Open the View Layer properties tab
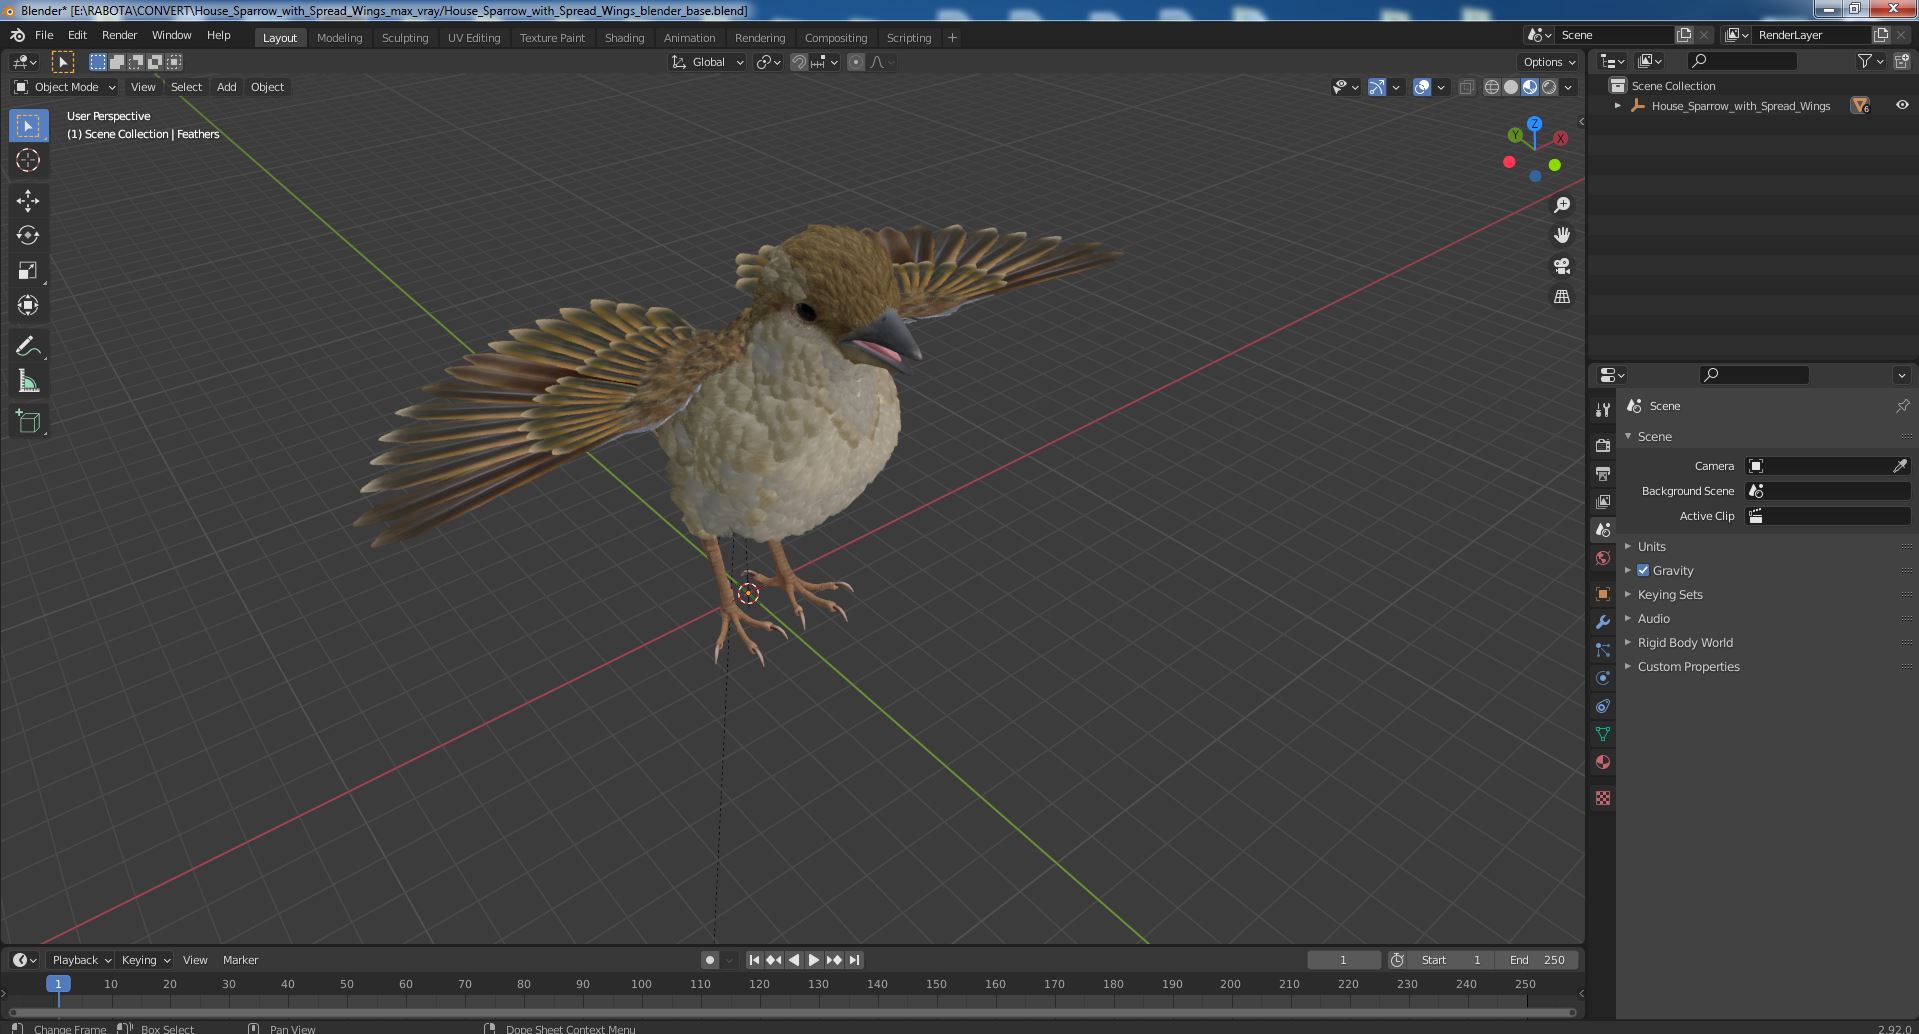 click(x=1603, y=501)
